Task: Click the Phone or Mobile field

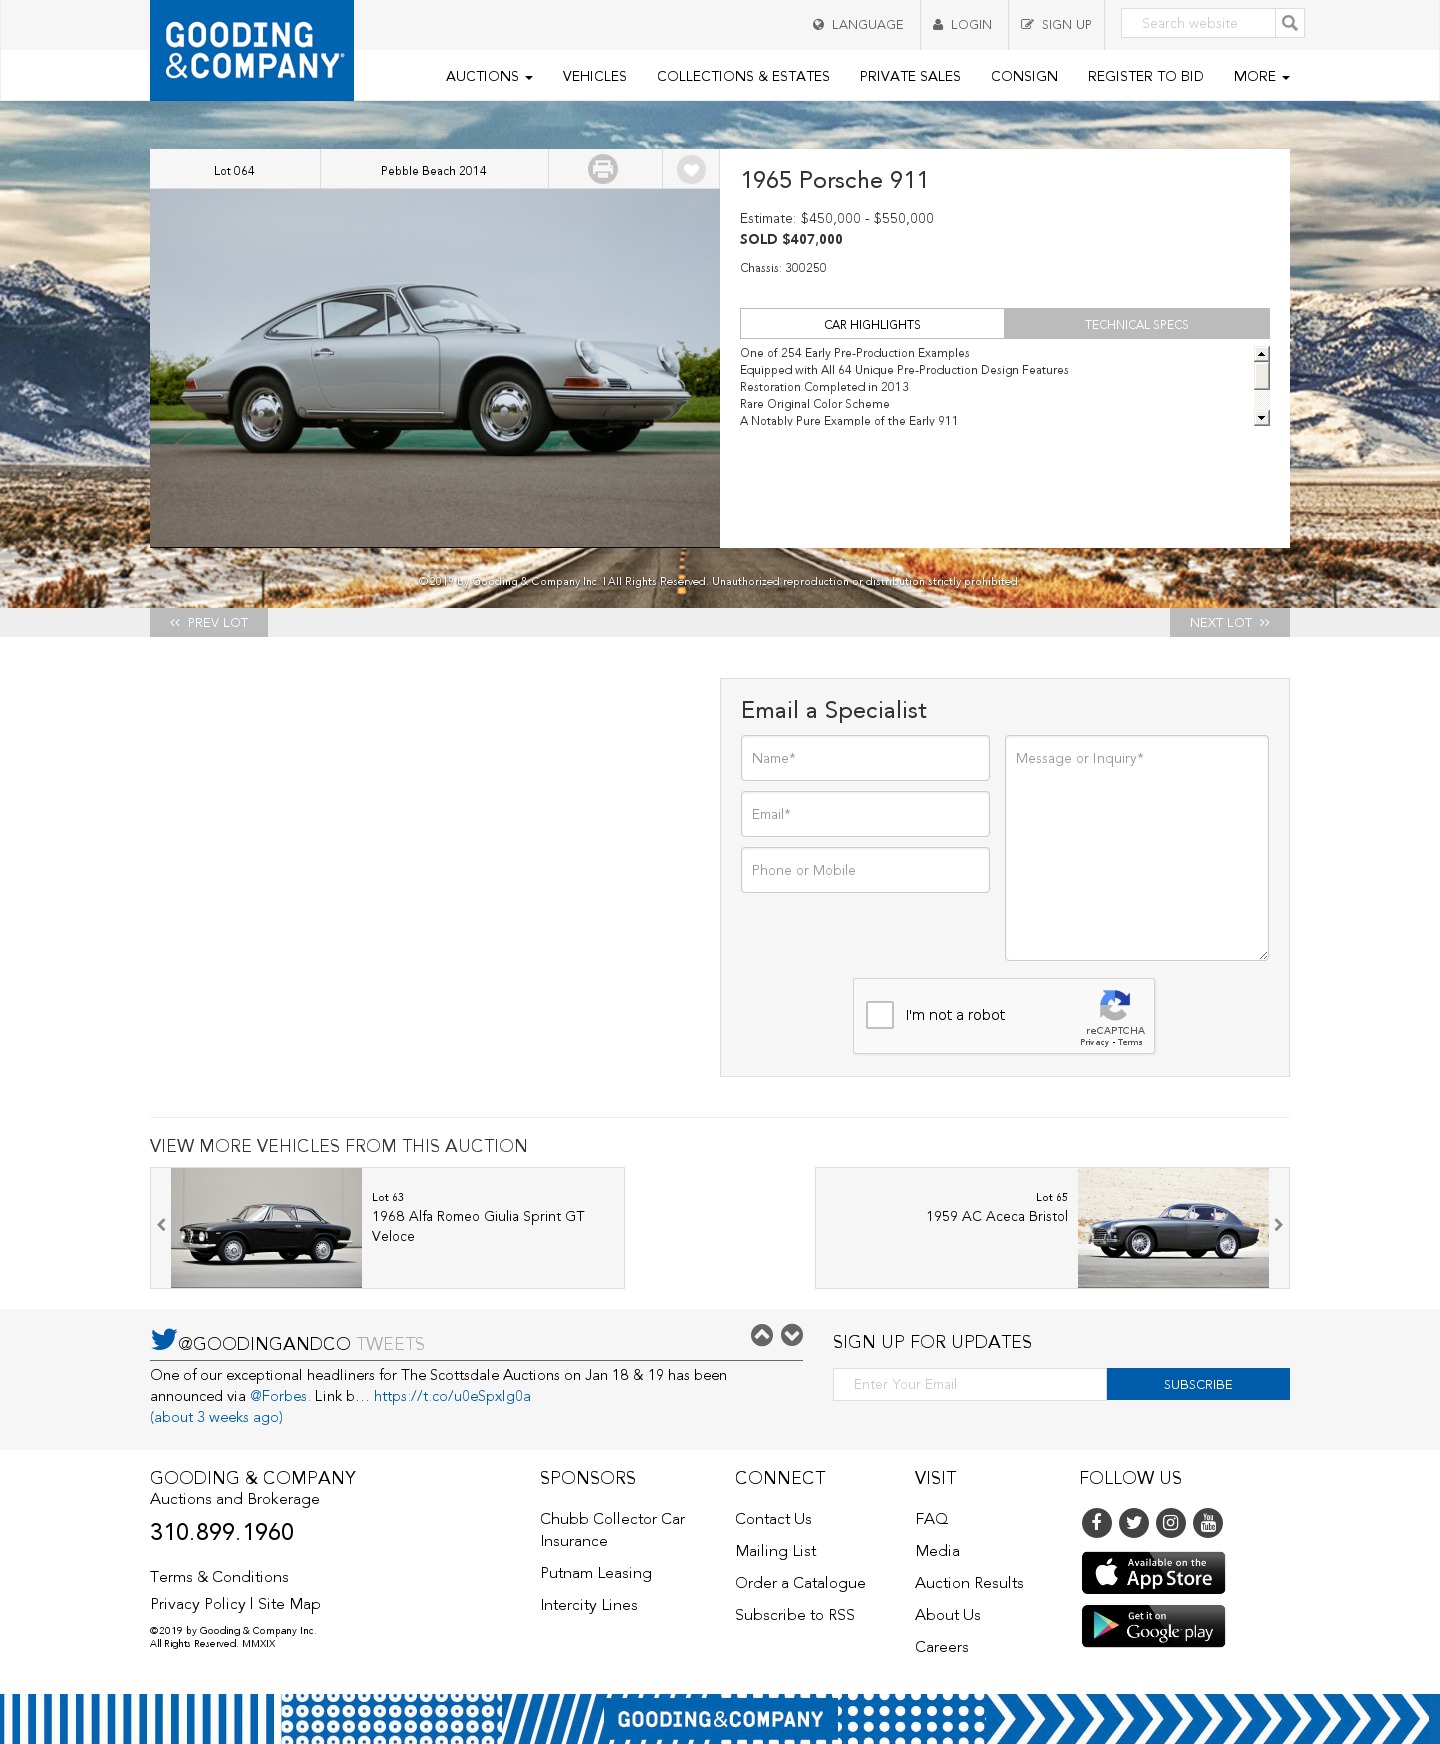Action: (x=865, y=870)
